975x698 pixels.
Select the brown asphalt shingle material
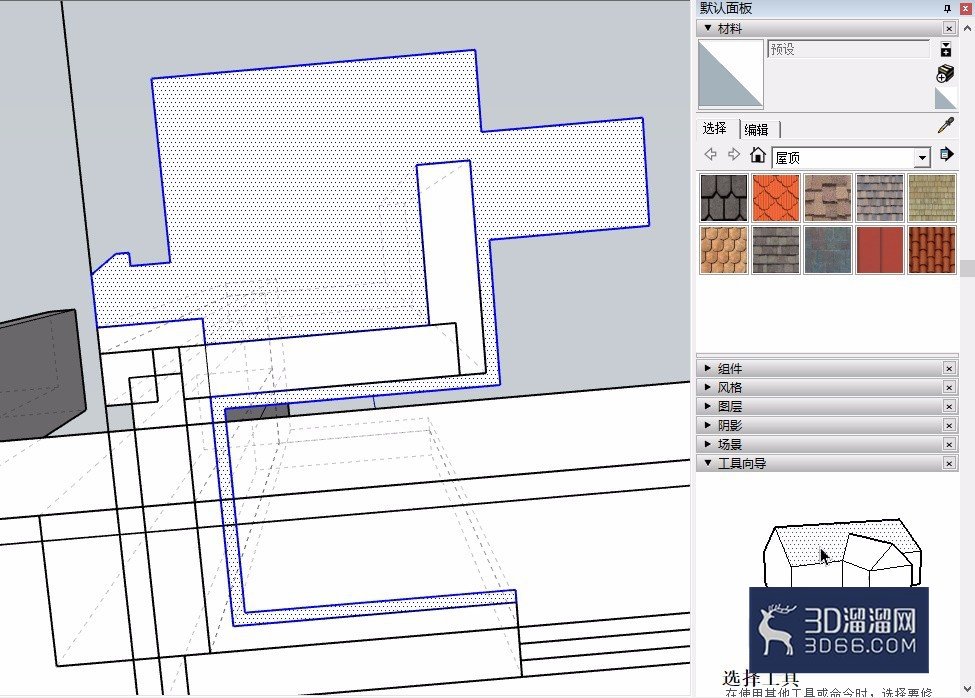[828, 198]
